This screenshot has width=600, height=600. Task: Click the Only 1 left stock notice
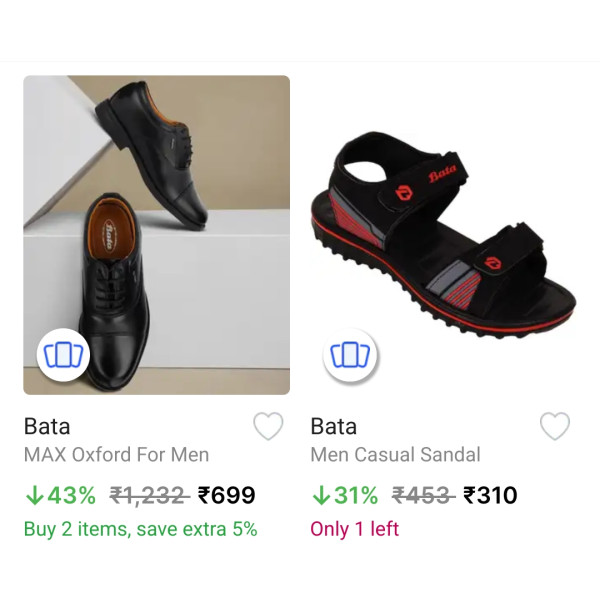coord(355,529)
